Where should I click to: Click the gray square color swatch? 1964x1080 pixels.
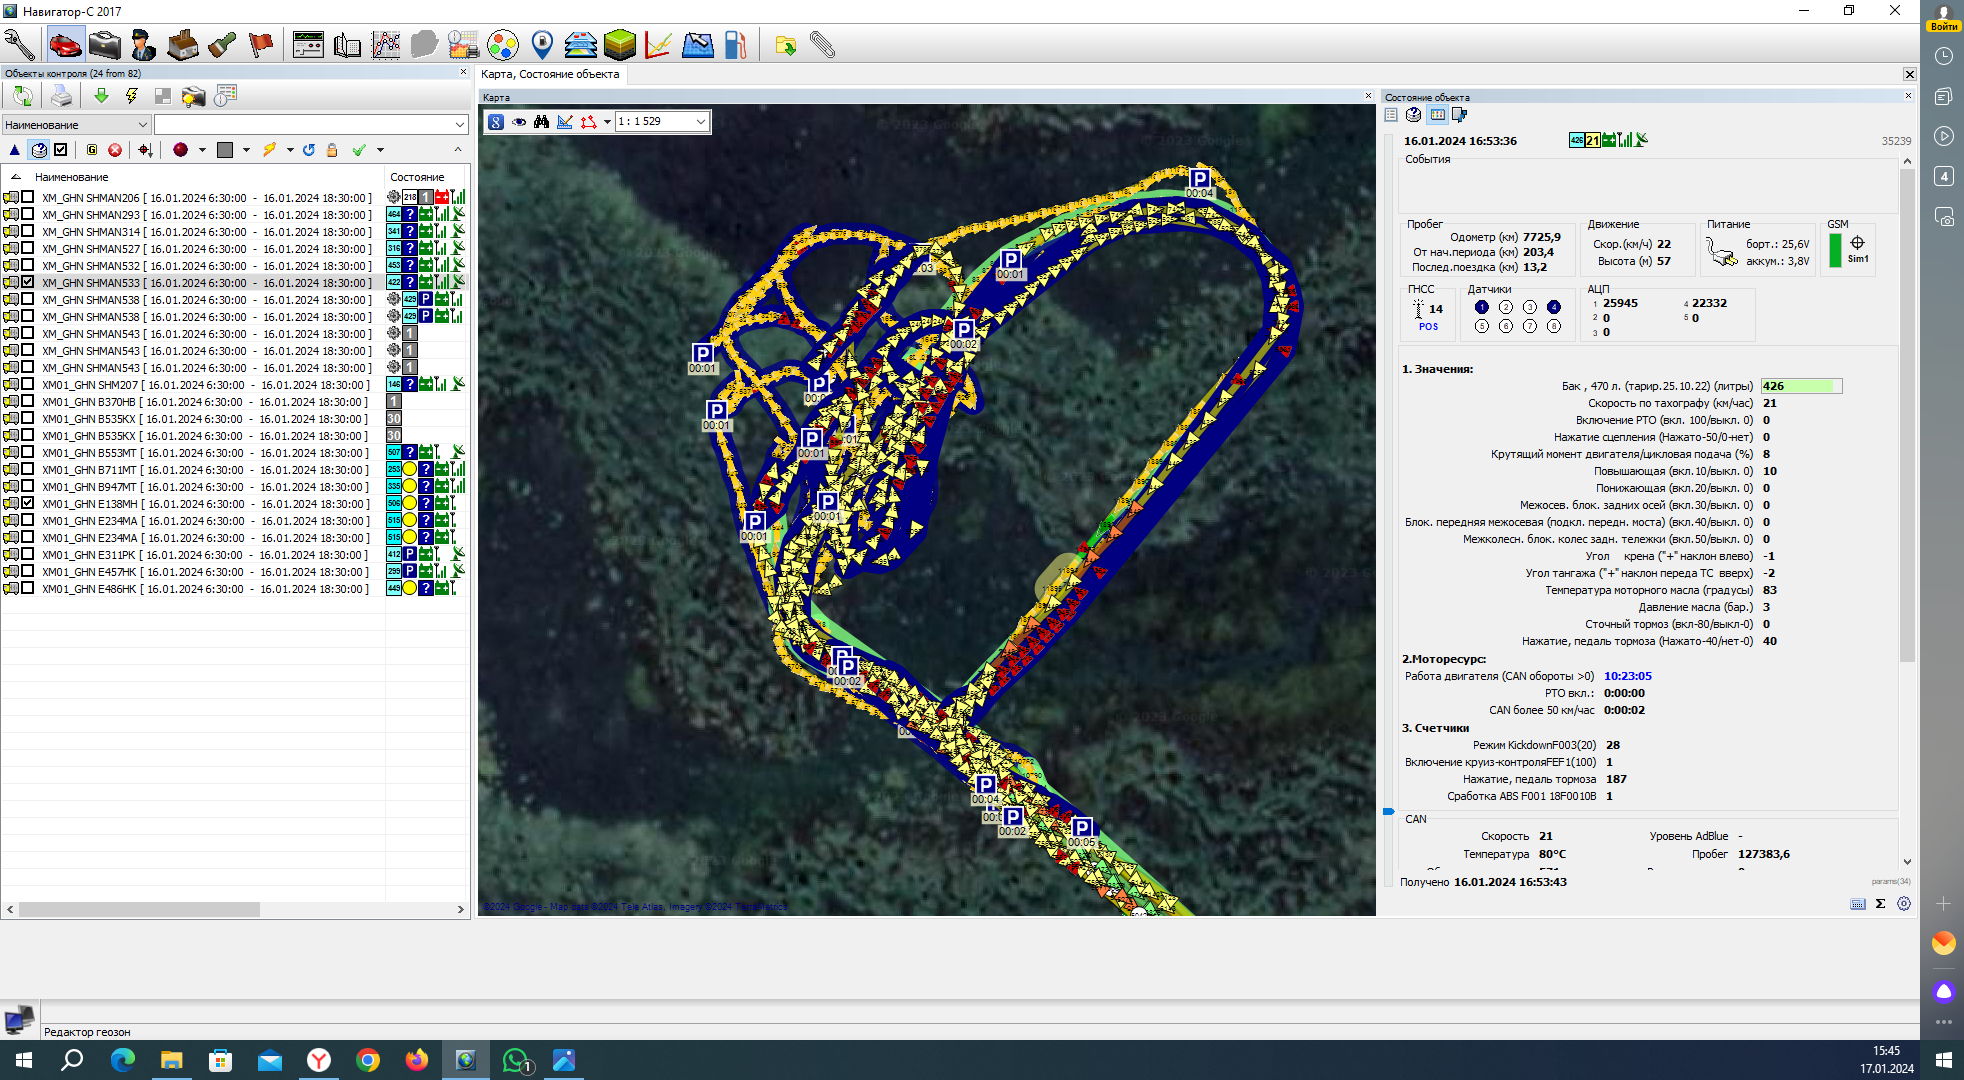pyautogui.click(x=225, y=150)
